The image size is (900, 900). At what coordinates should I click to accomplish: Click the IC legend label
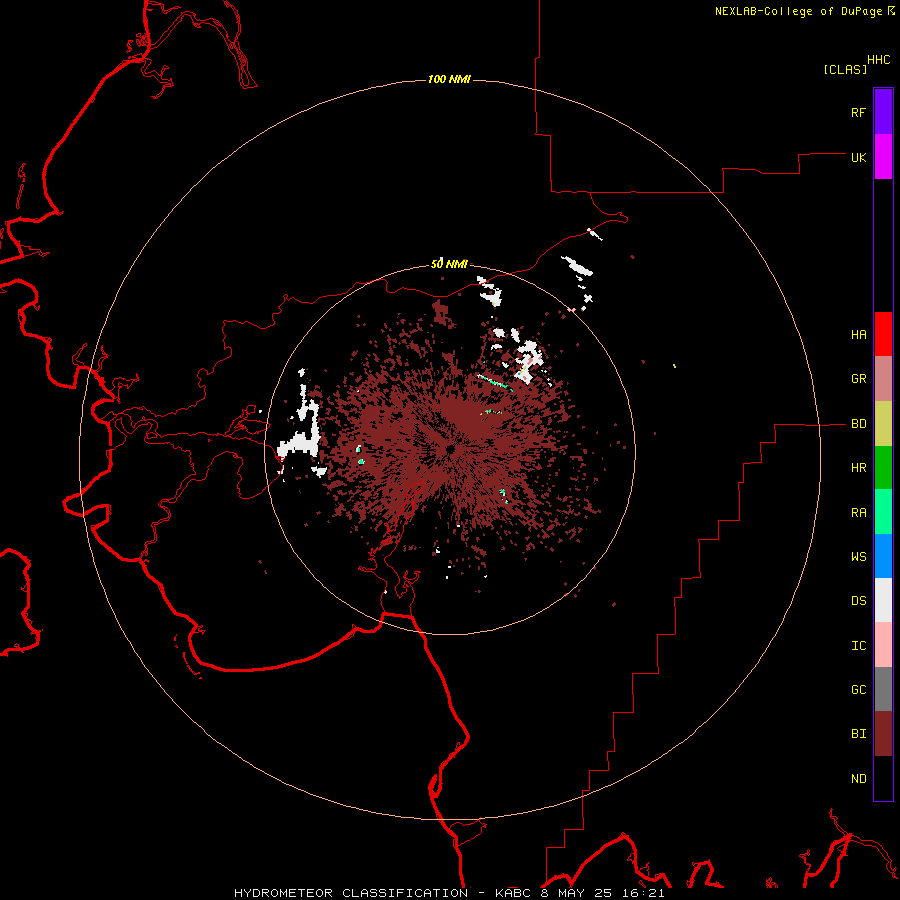(x=859, y=646)
